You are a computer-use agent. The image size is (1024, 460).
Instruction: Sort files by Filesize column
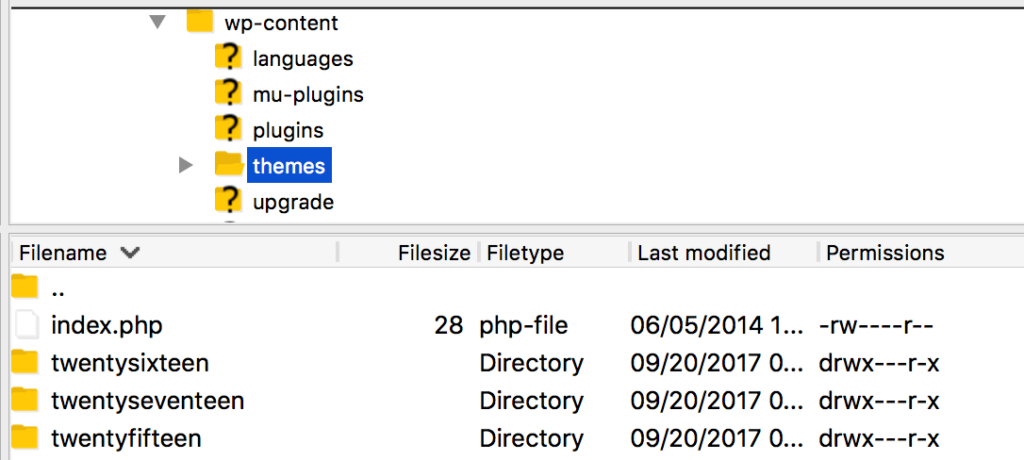pos(433,253)
